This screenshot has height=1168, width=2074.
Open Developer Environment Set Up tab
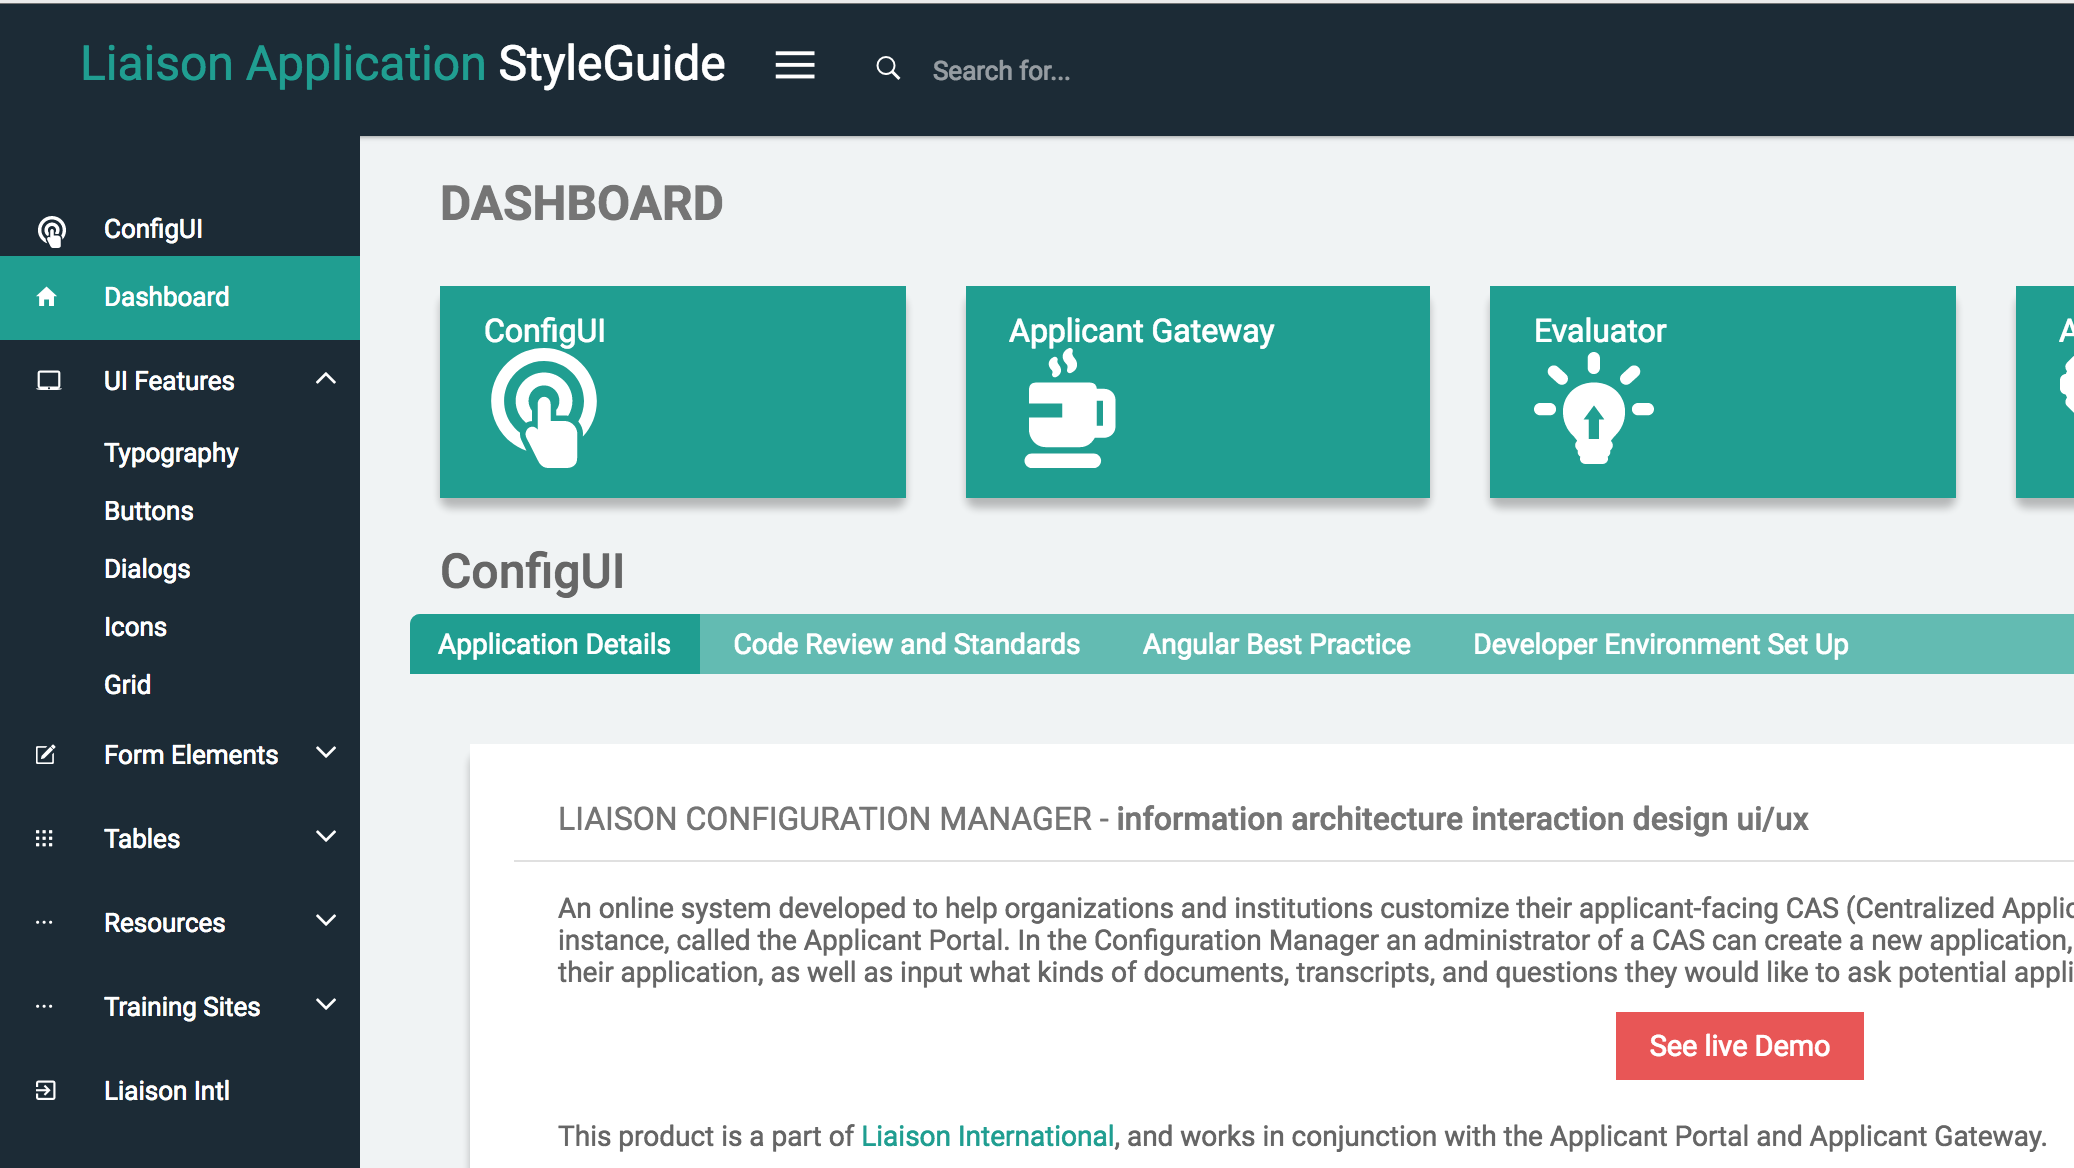pos(1661,644)
